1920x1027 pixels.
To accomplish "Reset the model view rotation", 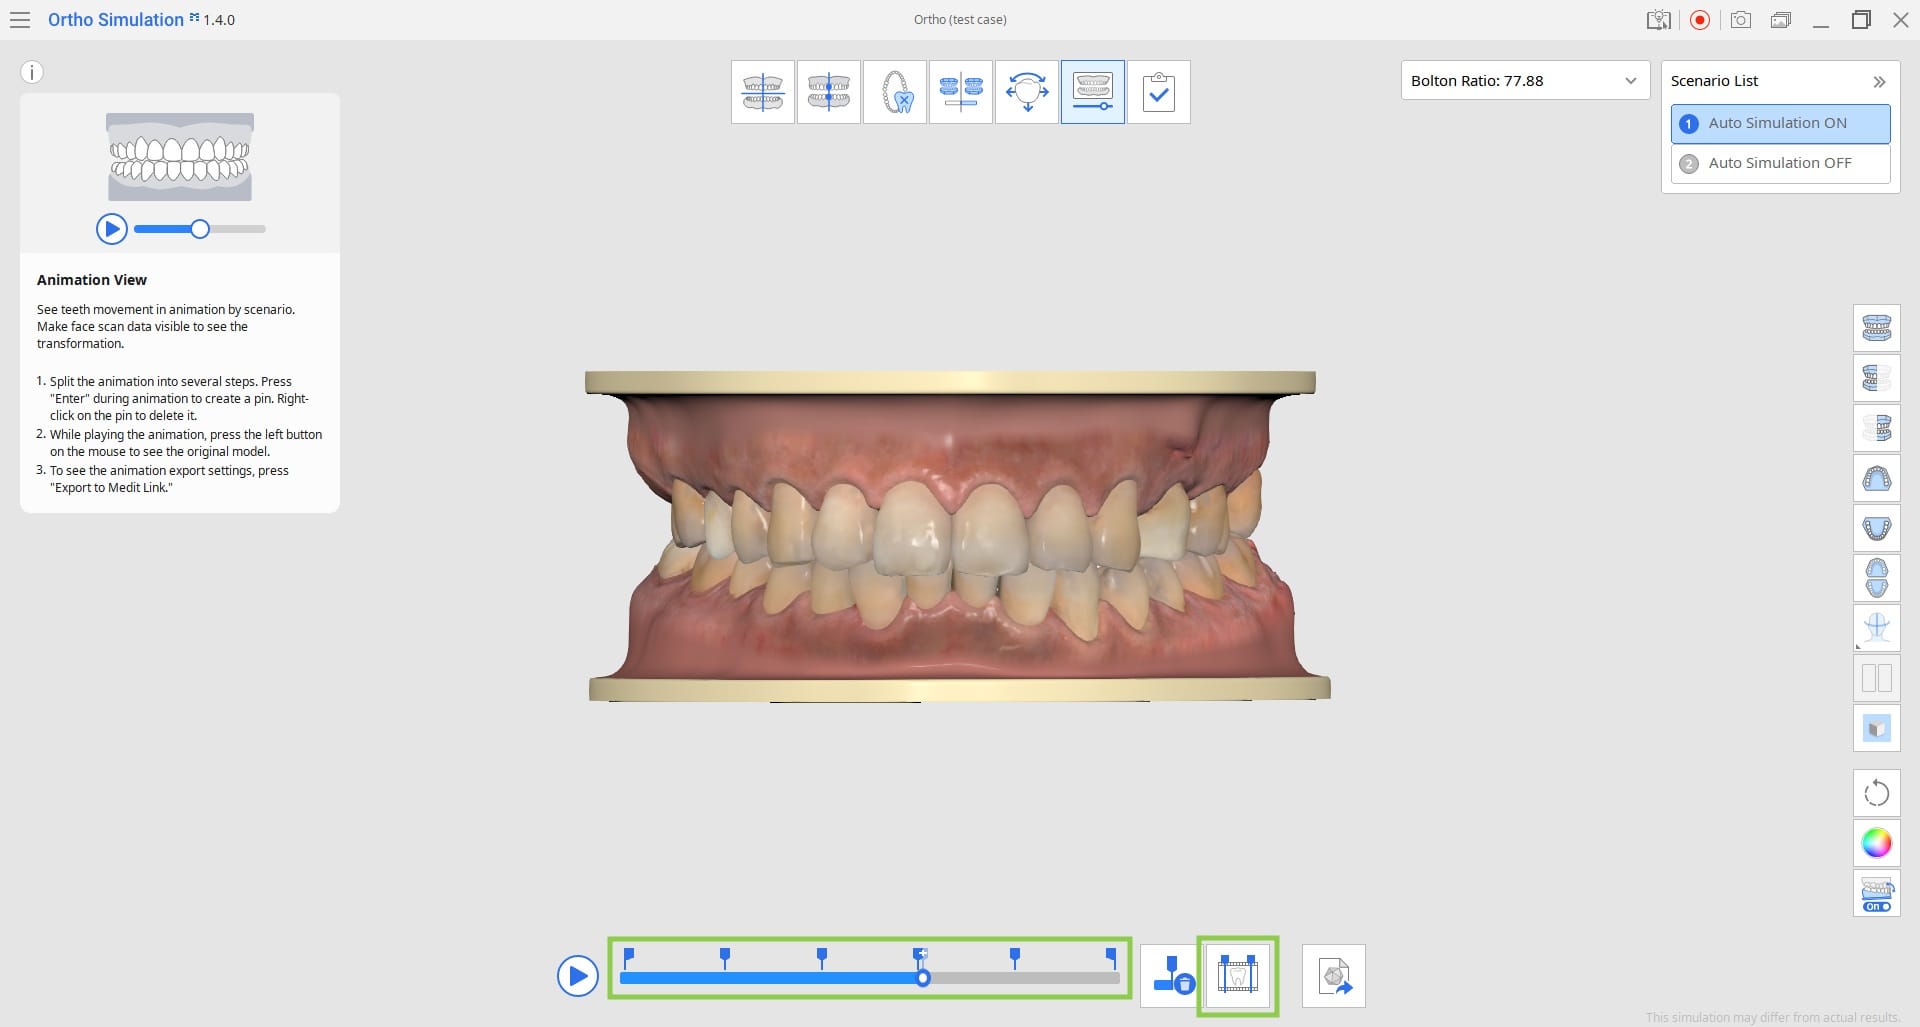I will tap(1877, 793).
